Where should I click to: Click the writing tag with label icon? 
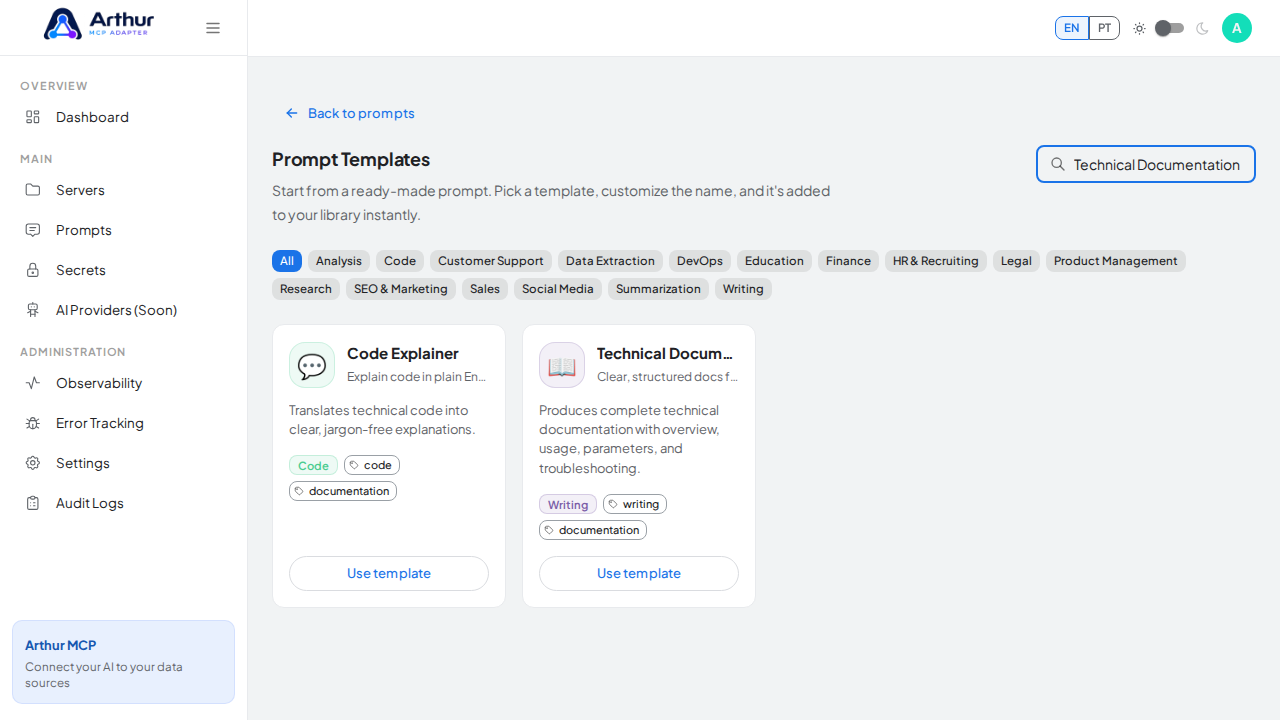click(x=635, y=504)
